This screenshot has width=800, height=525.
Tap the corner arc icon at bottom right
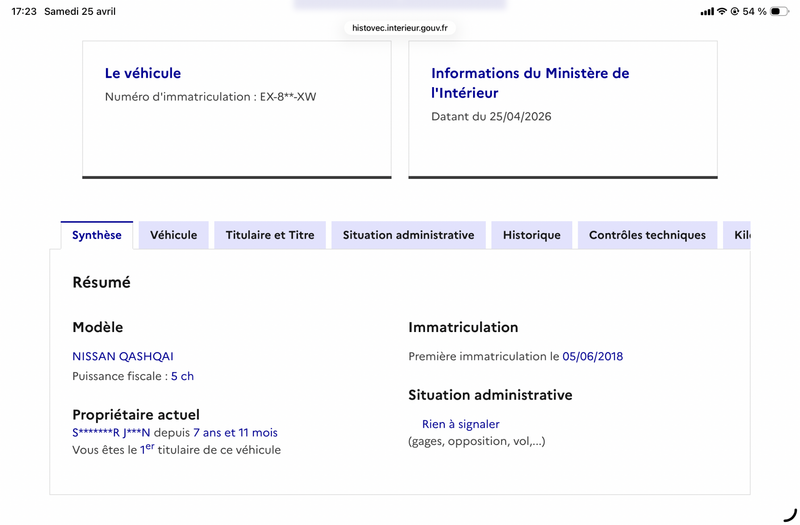coord(789,513)
